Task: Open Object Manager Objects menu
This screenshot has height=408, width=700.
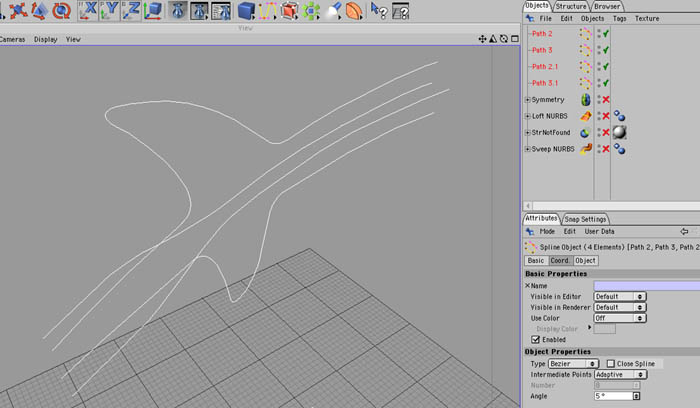Action: click(x=592, y=18)
